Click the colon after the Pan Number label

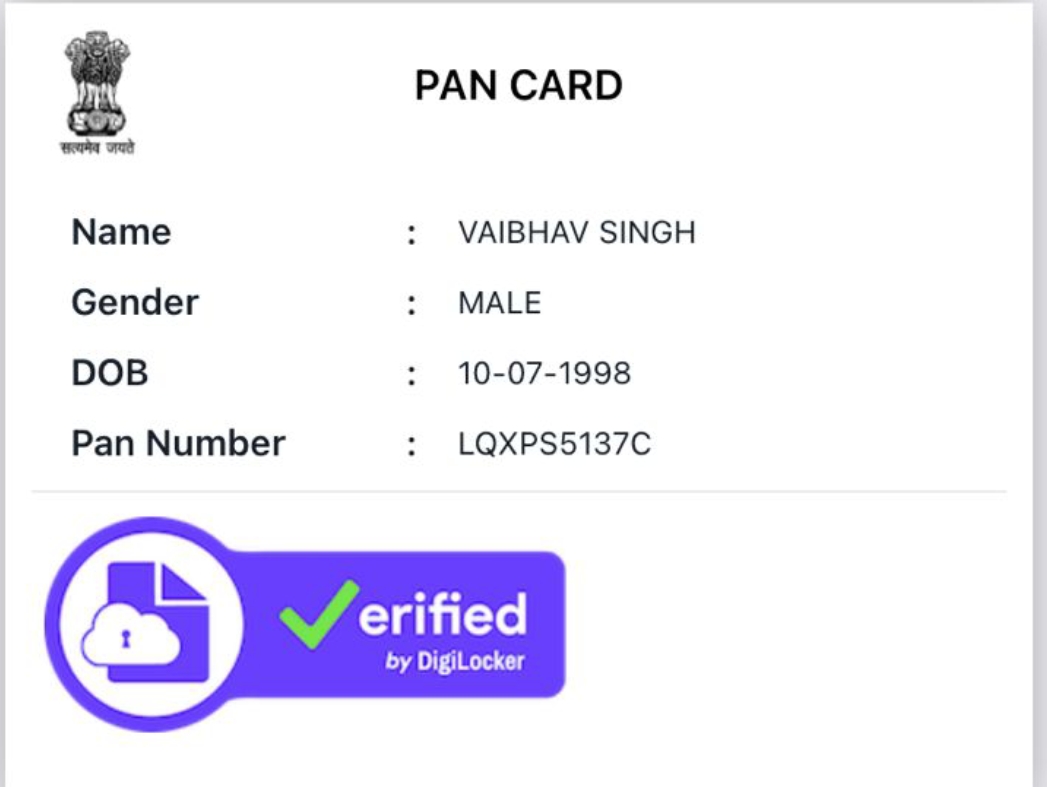point(410,446)
